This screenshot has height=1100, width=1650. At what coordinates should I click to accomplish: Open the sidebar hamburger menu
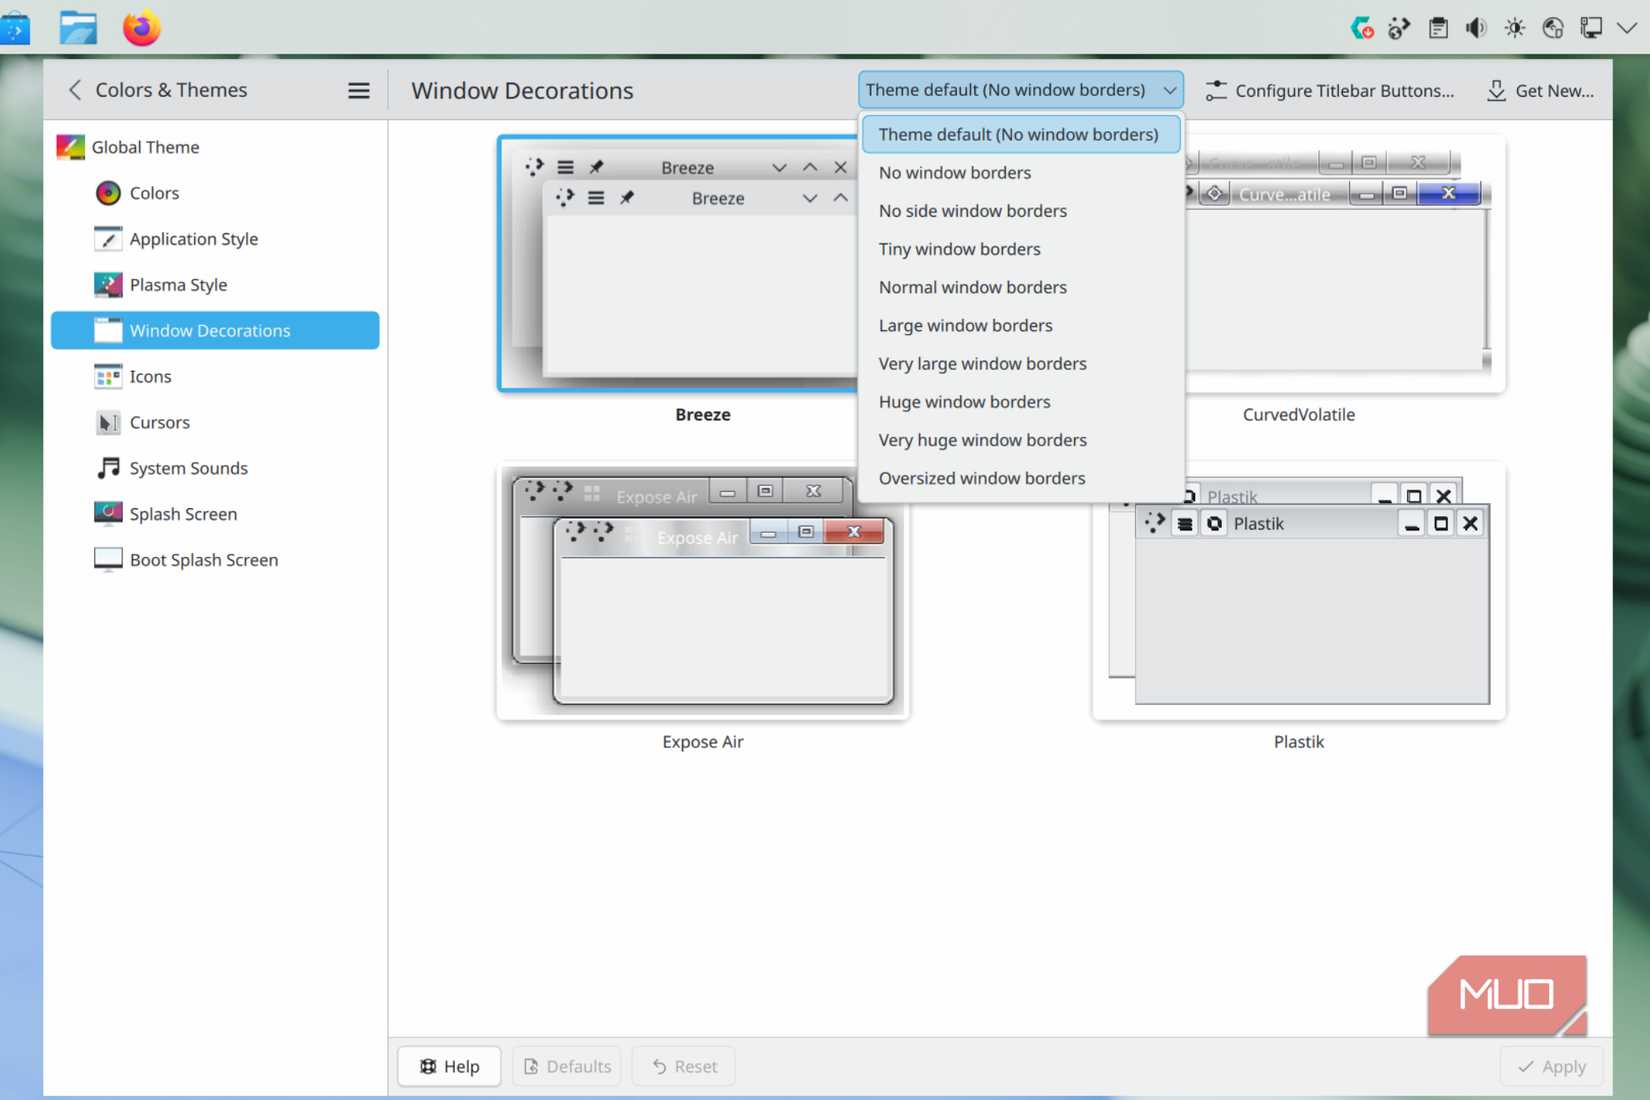pyautogui.click(x=359, y=91)
